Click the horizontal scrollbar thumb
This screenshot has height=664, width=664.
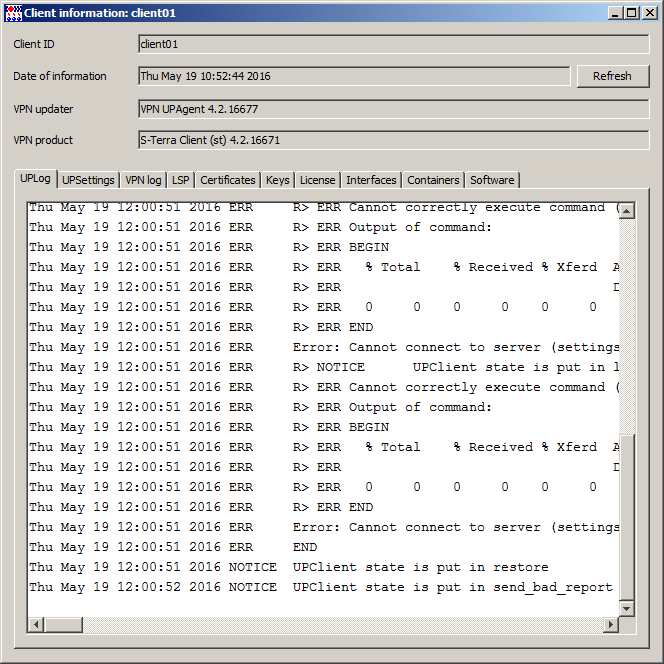pos(64,625)
